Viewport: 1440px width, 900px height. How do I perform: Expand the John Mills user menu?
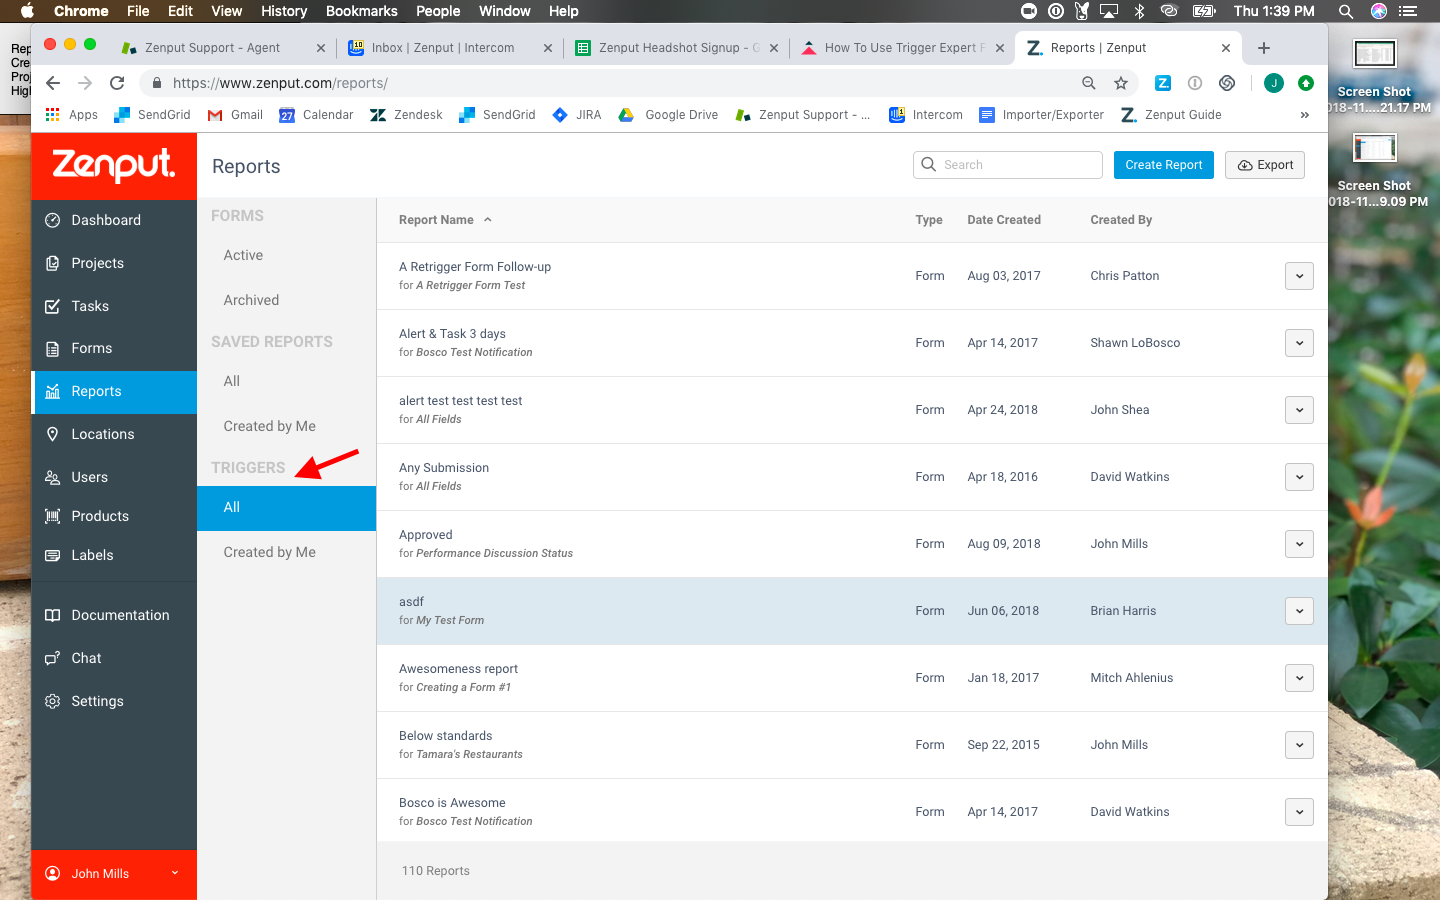[x=114, y=874]
